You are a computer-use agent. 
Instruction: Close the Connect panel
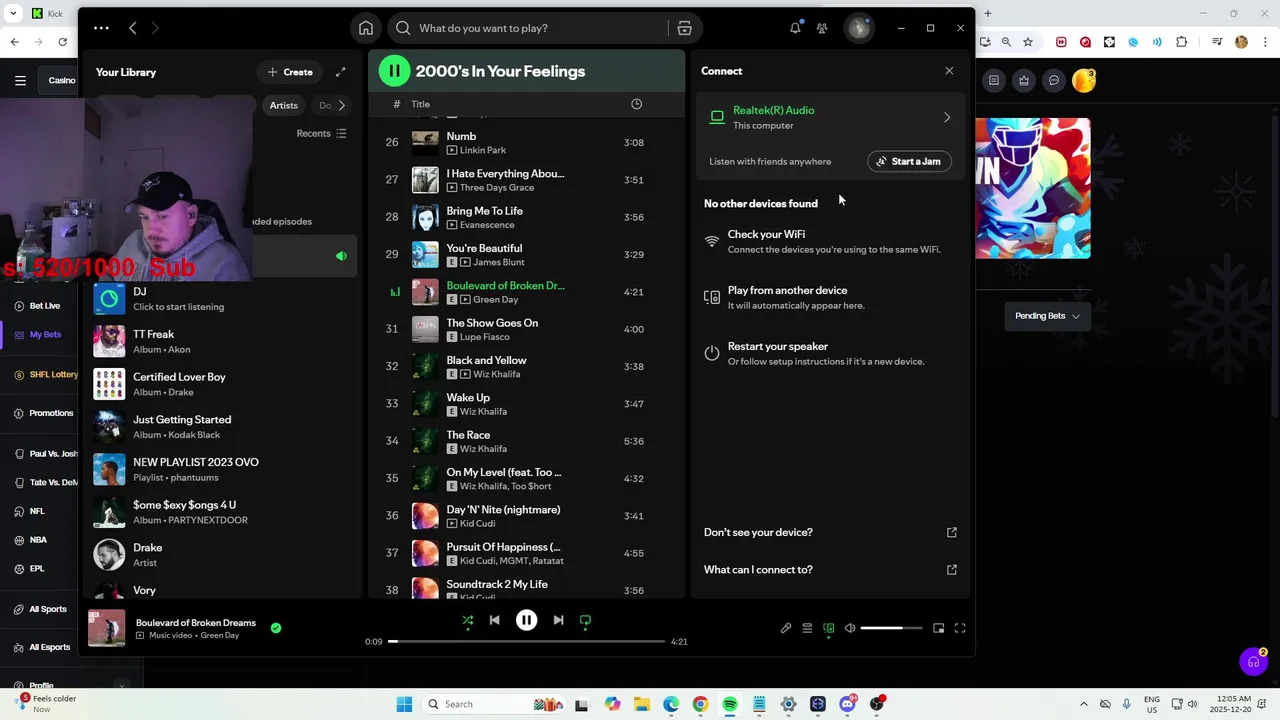point(949,71)
